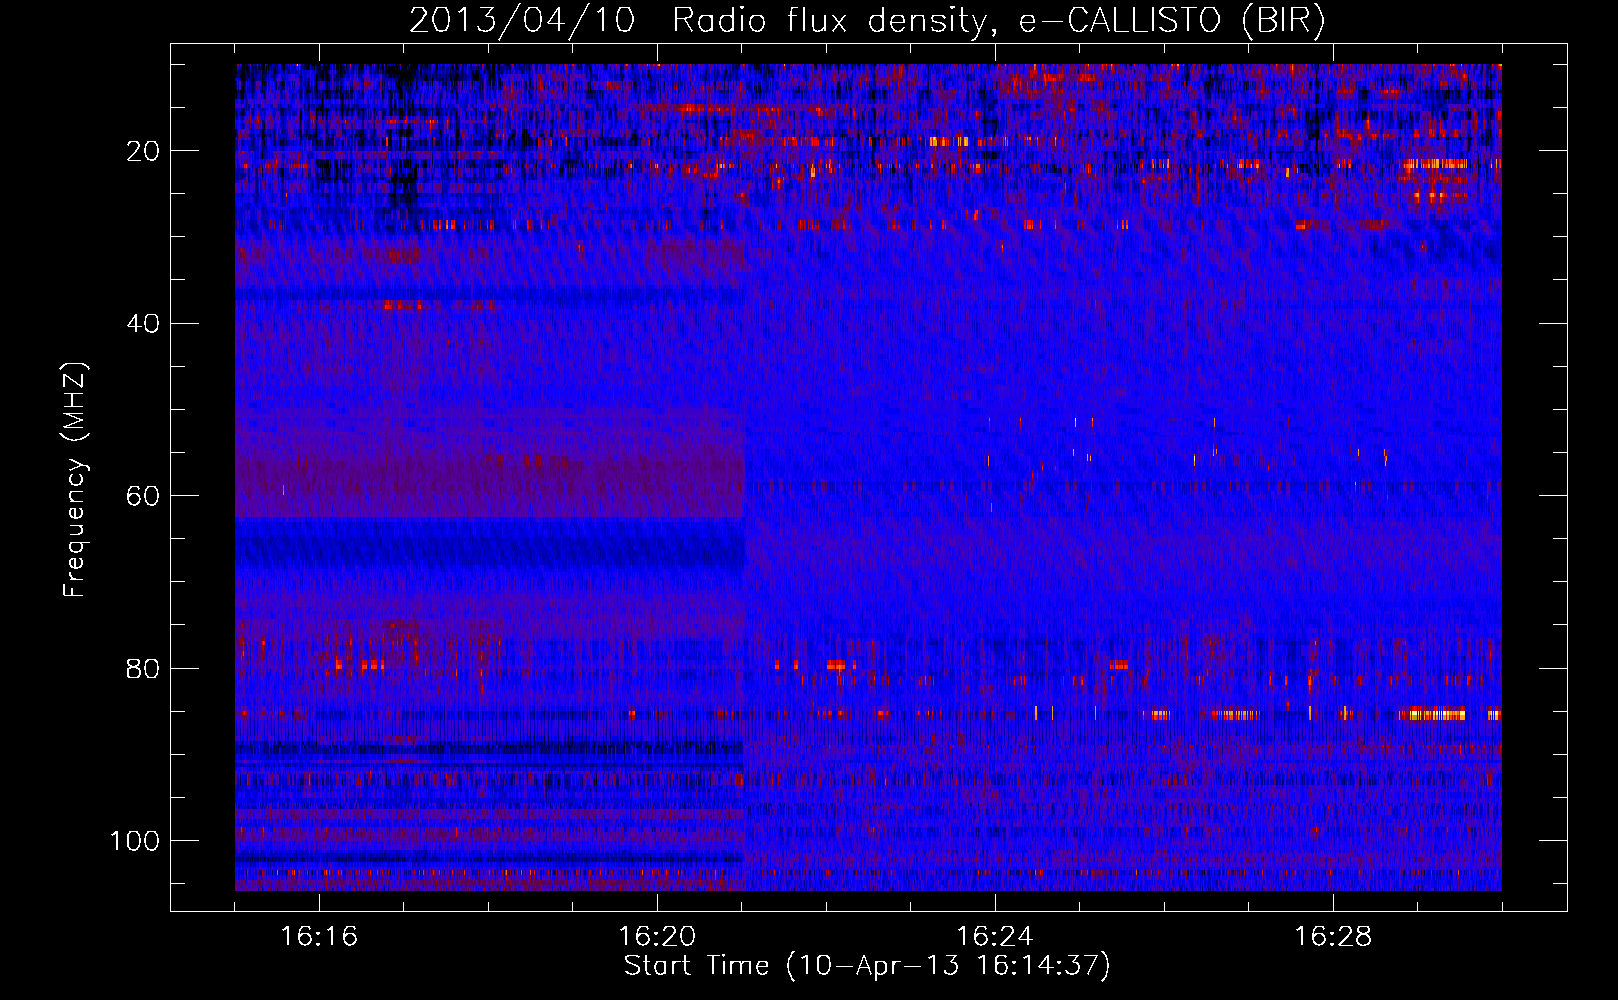Click the 16:24 time axis label
Screen dimensions: 1618x1000
[x=995, y=937]
